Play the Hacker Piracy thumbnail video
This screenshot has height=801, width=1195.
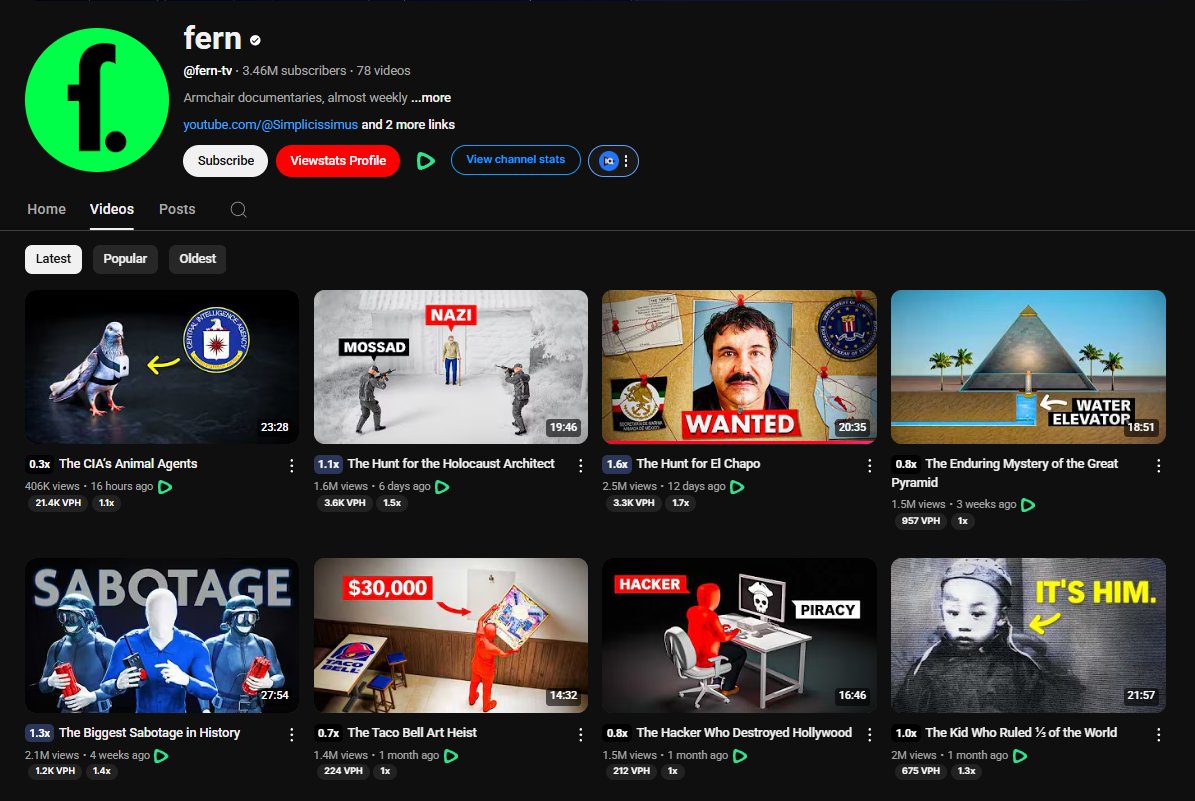click(739, 636)
